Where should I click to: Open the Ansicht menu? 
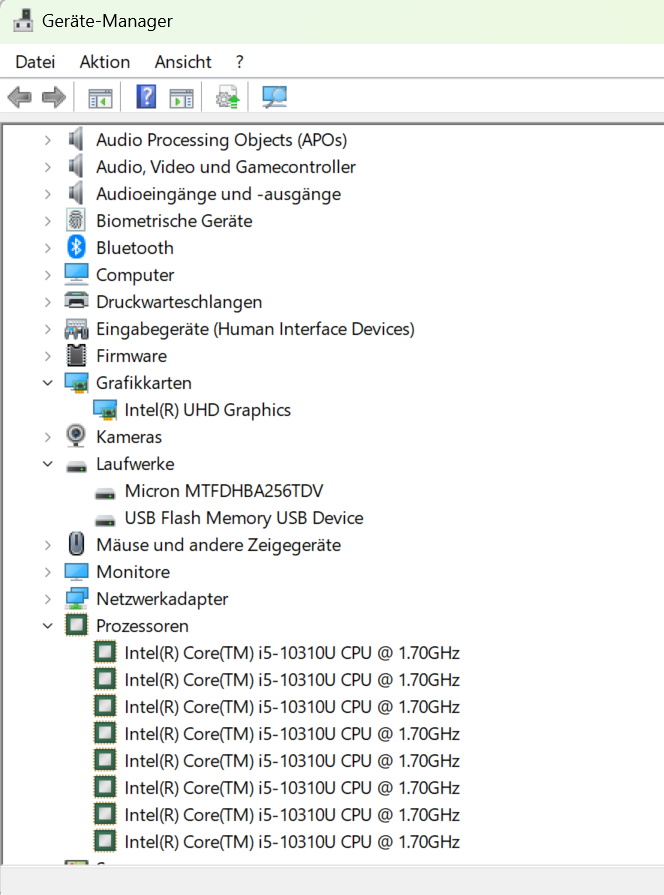pyautogui.click(x=183, y=62)
